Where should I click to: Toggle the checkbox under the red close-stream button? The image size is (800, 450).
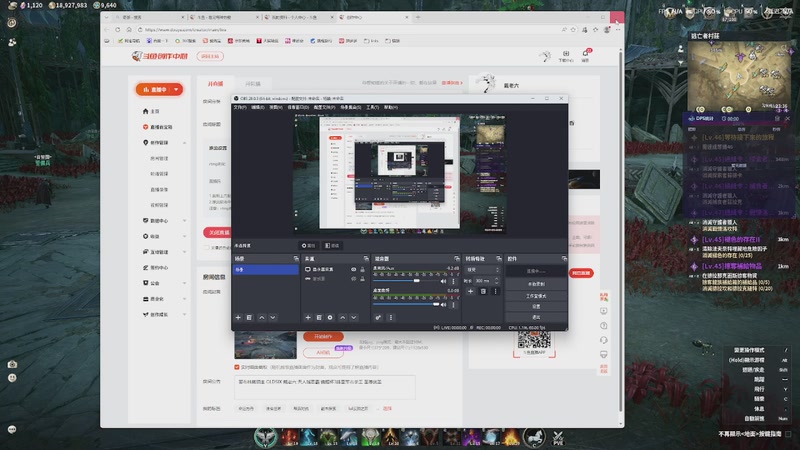[207, 247]
